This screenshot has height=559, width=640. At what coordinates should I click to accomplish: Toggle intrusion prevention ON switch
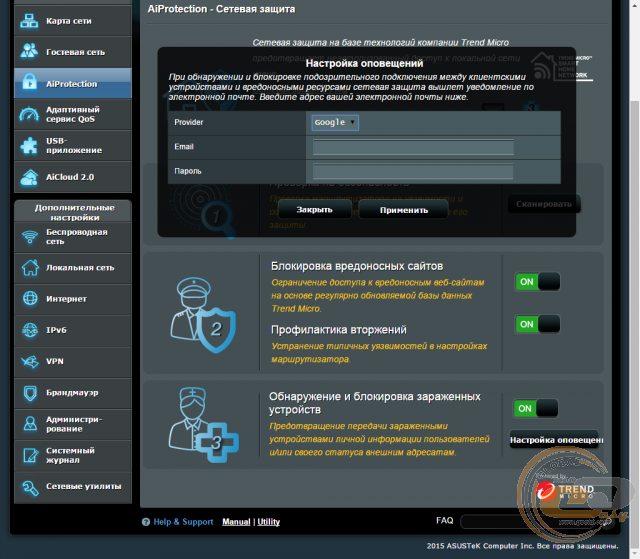point(537,324)
